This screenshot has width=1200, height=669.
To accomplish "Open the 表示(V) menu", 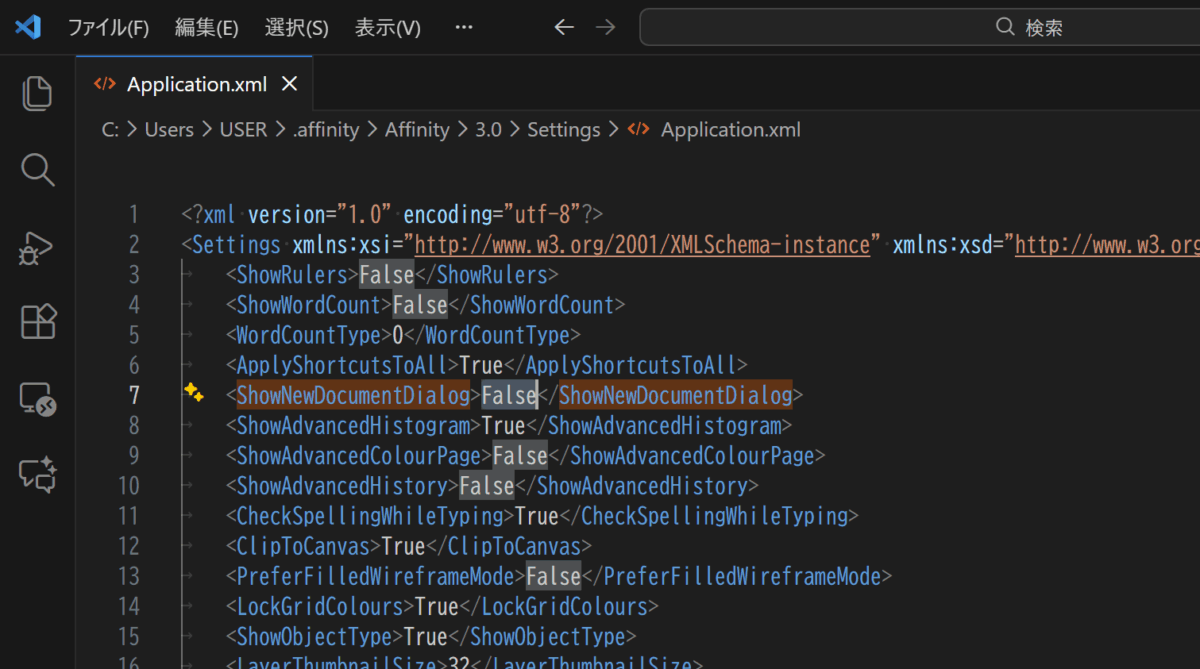I will click(387, 28).
